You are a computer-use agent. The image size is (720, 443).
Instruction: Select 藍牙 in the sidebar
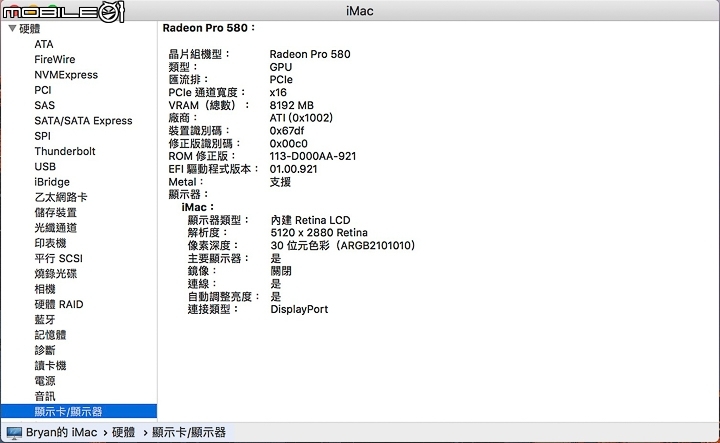tap(45, 320)
